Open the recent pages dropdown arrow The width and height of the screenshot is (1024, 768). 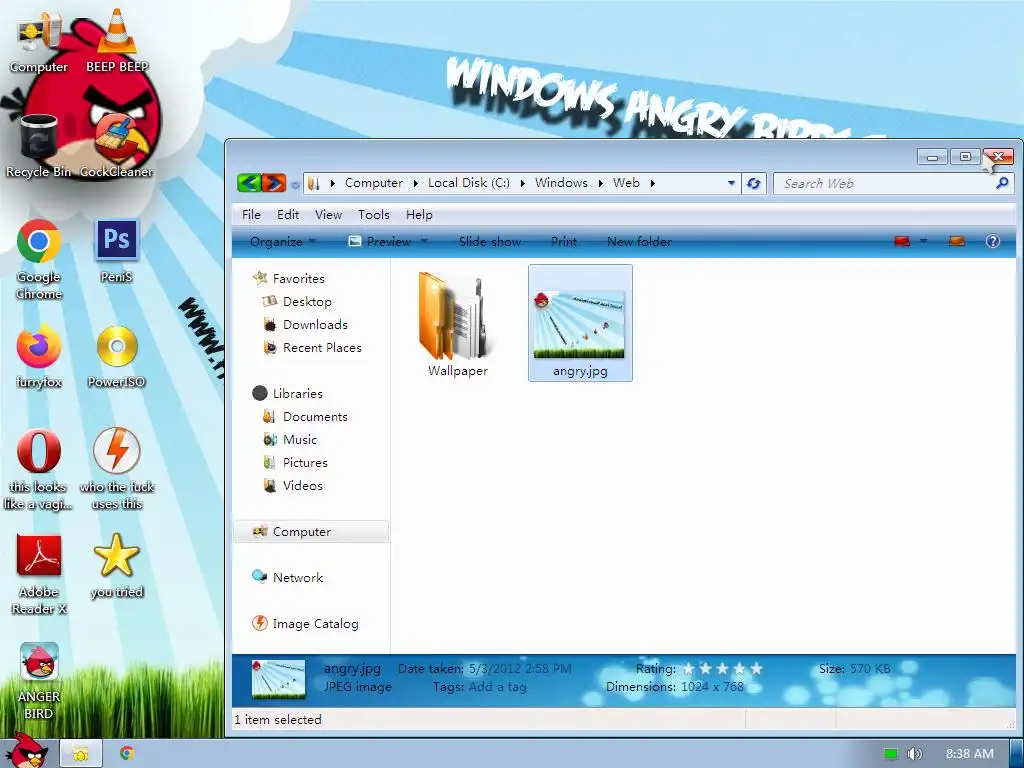(x=295, y=185)
